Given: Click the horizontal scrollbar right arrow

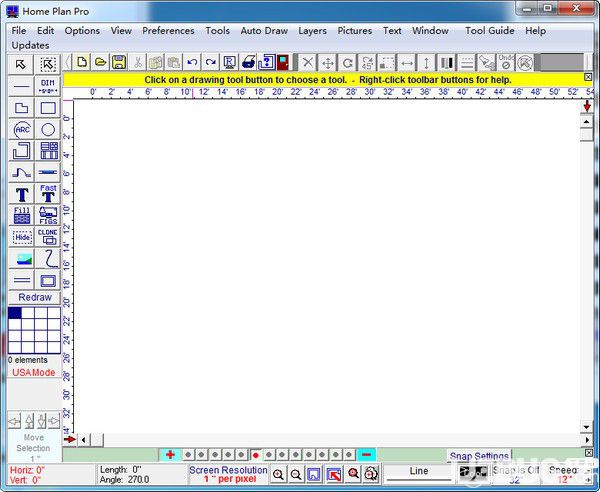Looking at the screenshot, I should pos(587,440).
